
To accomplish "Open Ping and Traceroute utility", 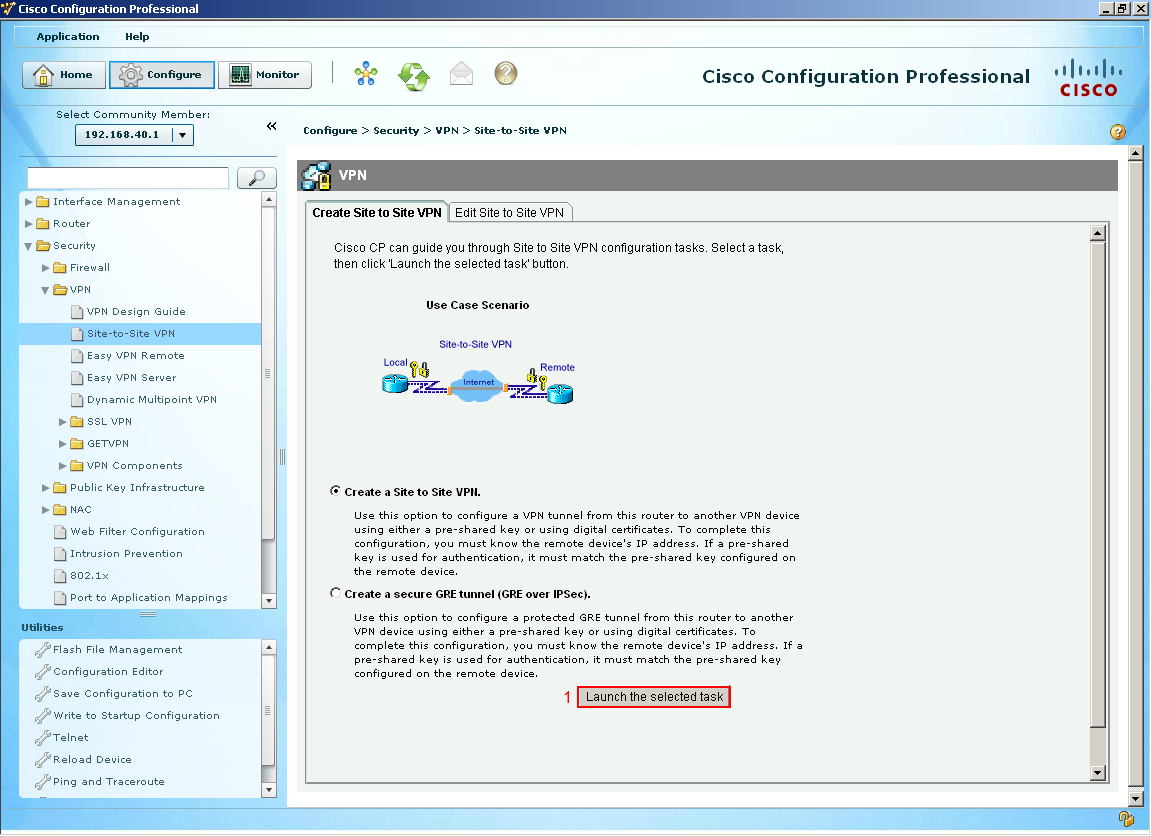I will [109, 782].
